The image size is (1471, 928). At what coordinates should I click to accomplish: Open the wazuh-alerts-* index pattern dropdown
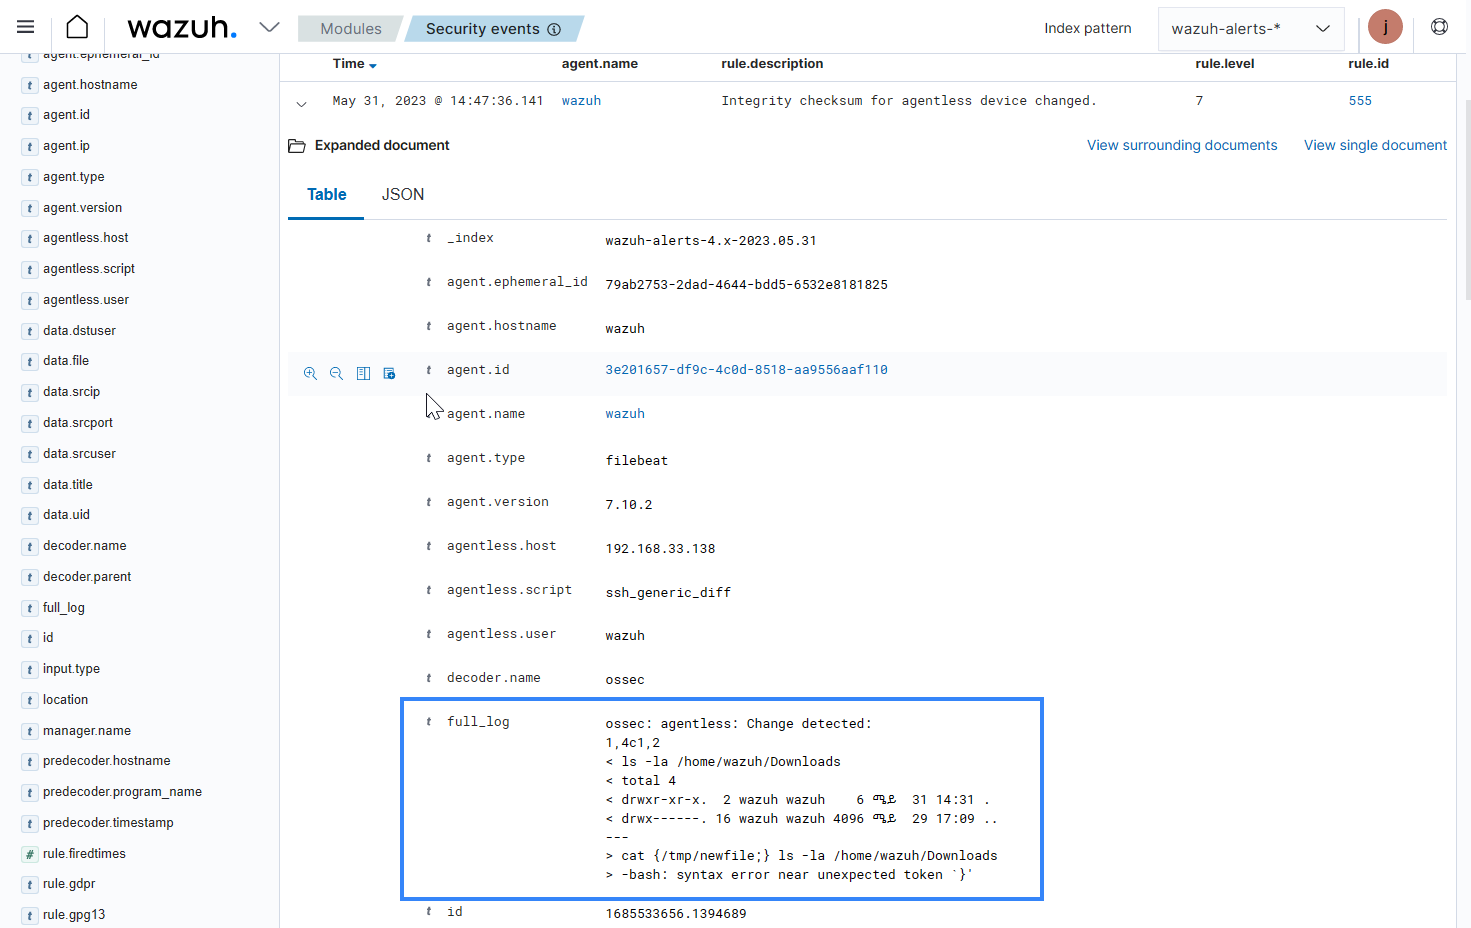(x=1250, y=28)
